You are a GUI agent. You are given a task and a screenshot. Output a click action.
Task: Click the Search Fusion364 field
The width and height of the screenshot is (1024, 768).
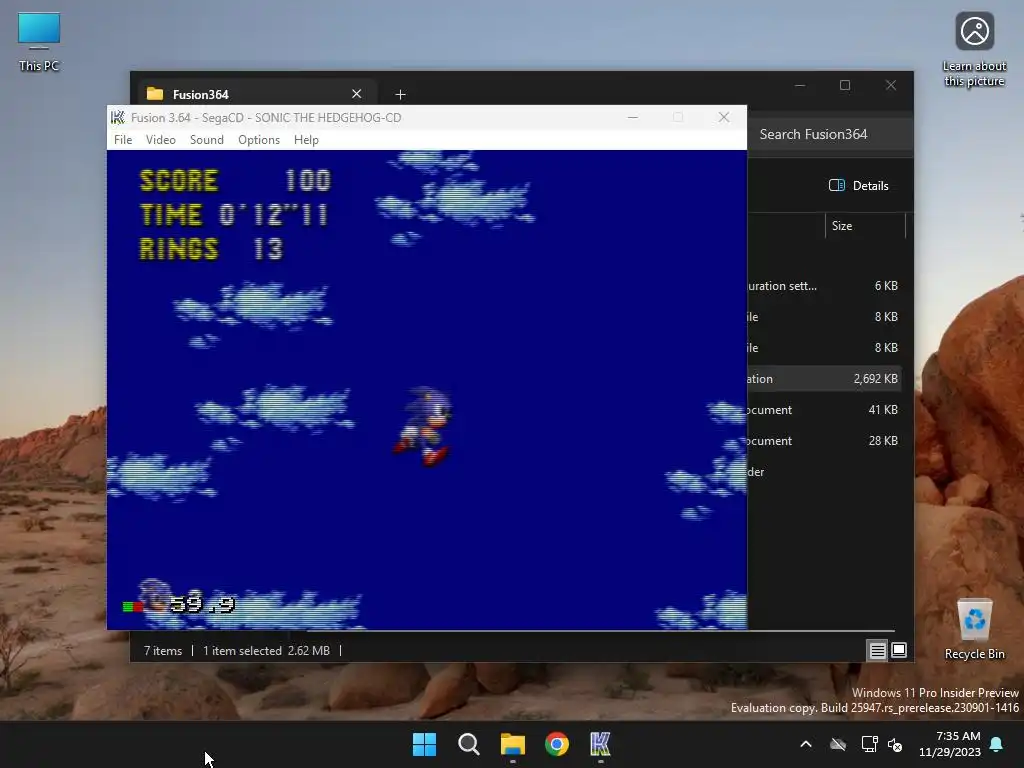(x=829, y=135)
